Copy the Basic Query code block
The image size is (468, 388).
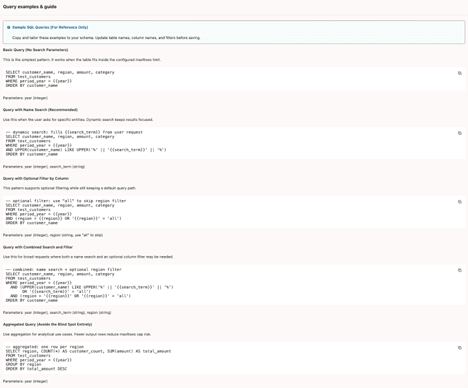pos(460,73)
